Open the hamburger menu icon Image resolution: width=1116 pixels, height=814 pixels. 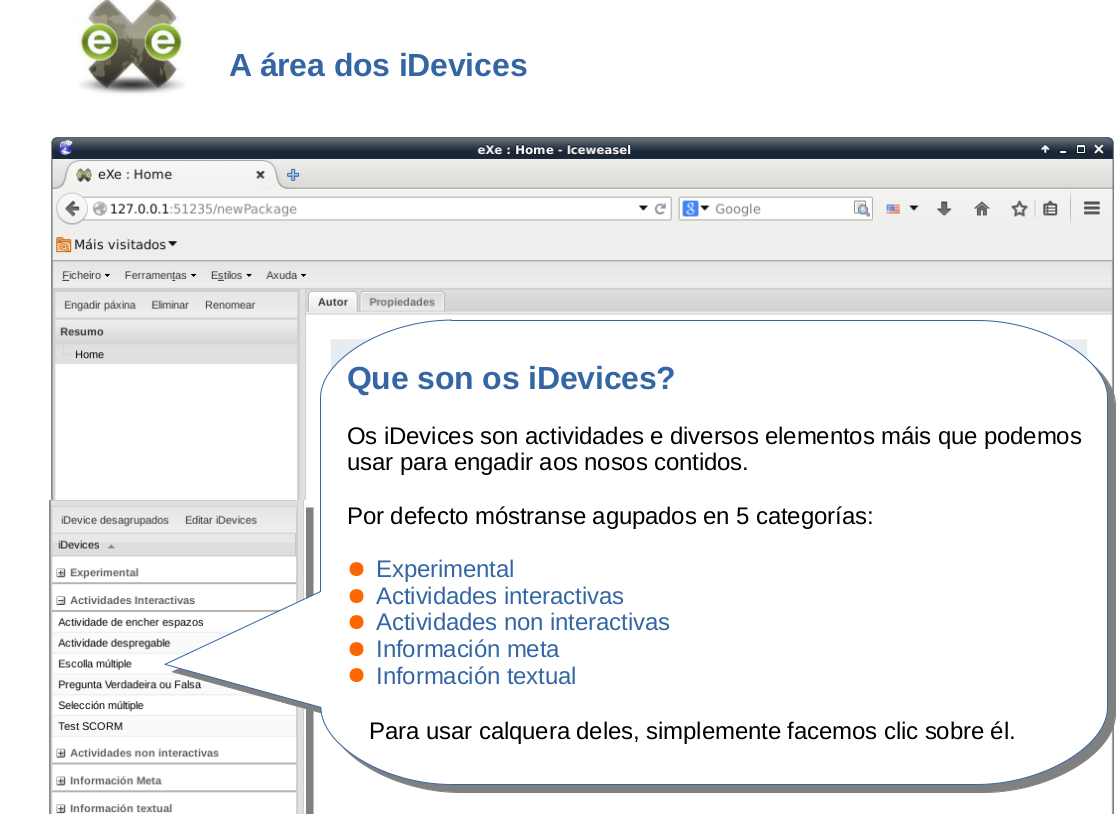(x=1092, y=209)
